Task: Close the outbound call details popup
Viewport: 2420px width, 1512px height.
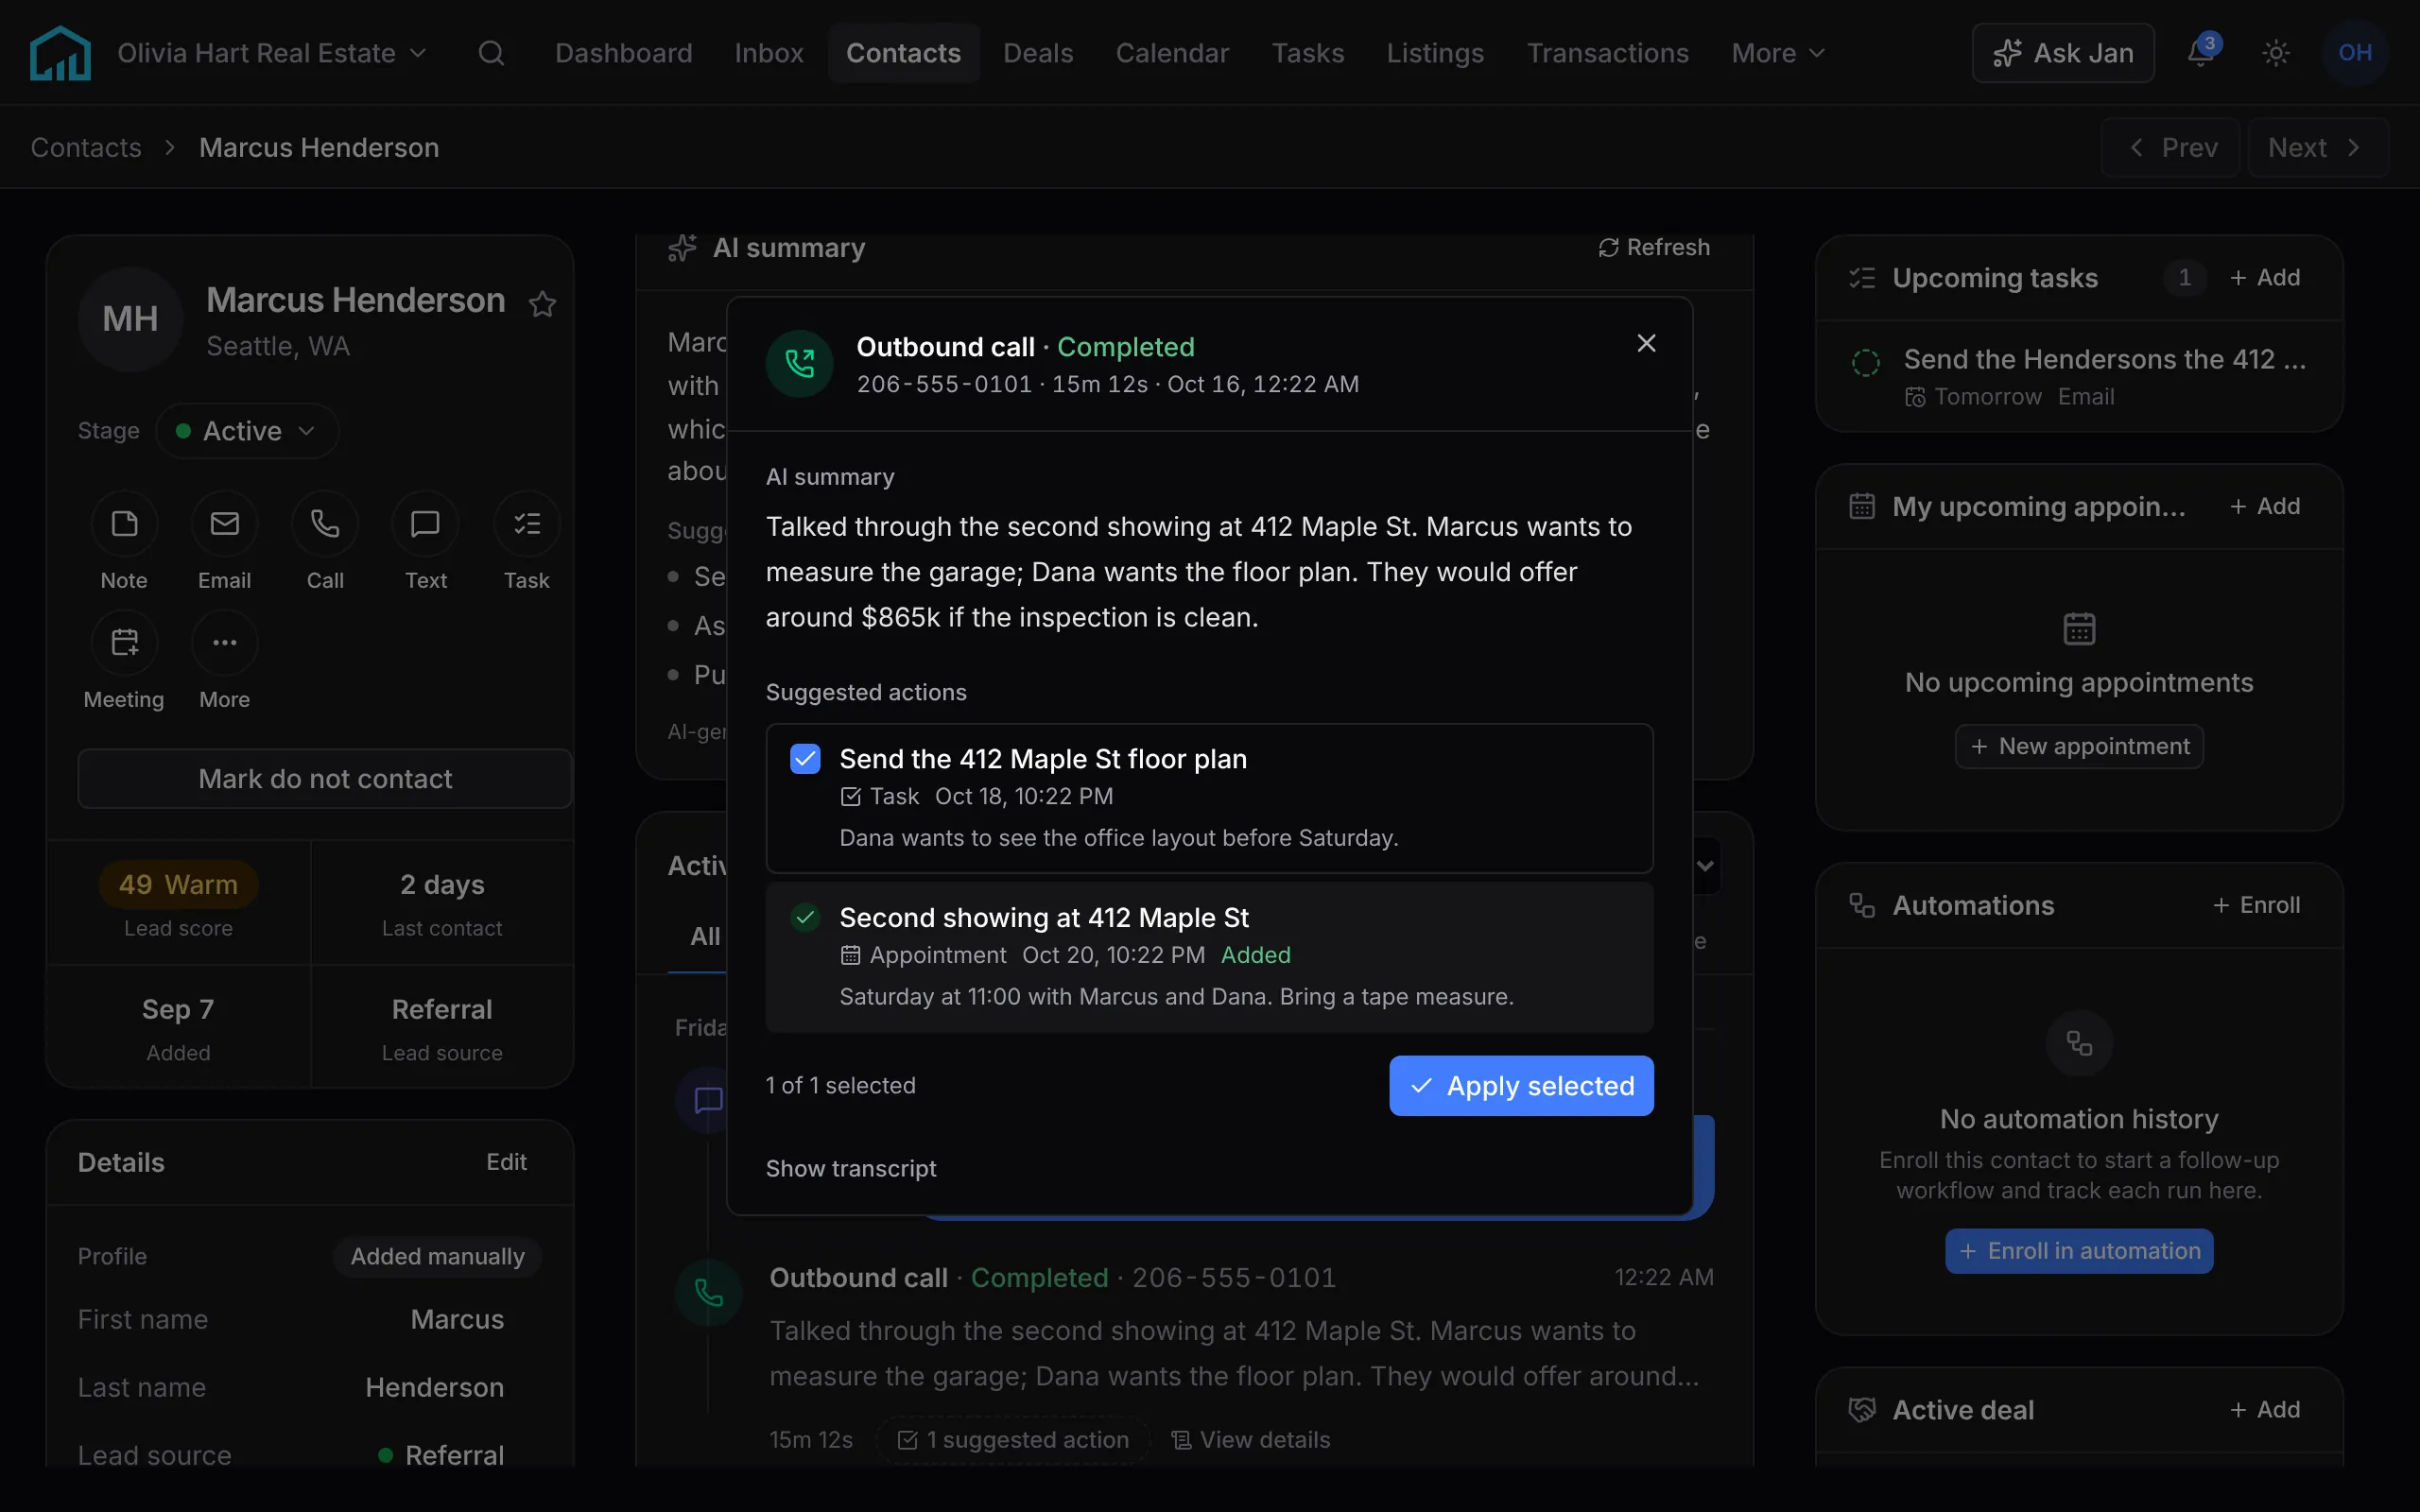Action: click(1646, 344)
